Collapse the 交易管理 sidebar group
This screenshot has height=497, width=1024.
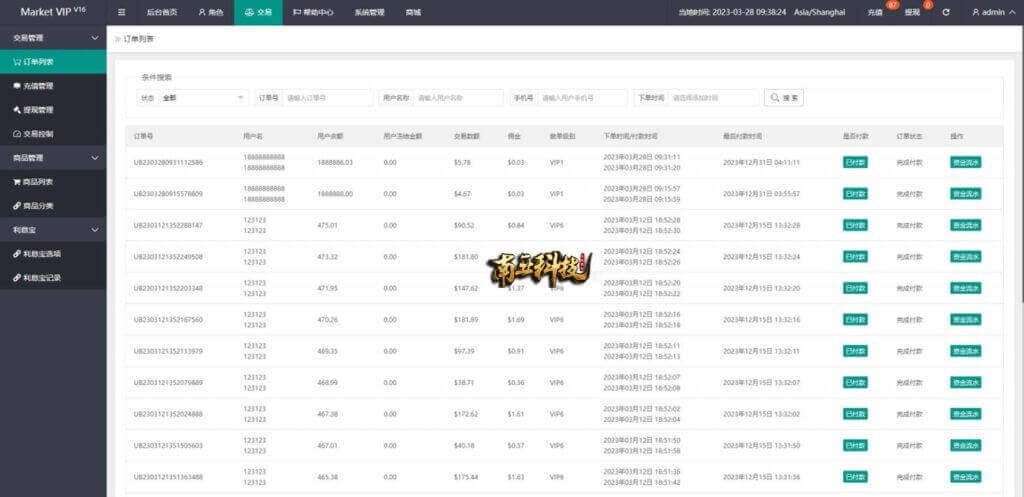[52, 37]
